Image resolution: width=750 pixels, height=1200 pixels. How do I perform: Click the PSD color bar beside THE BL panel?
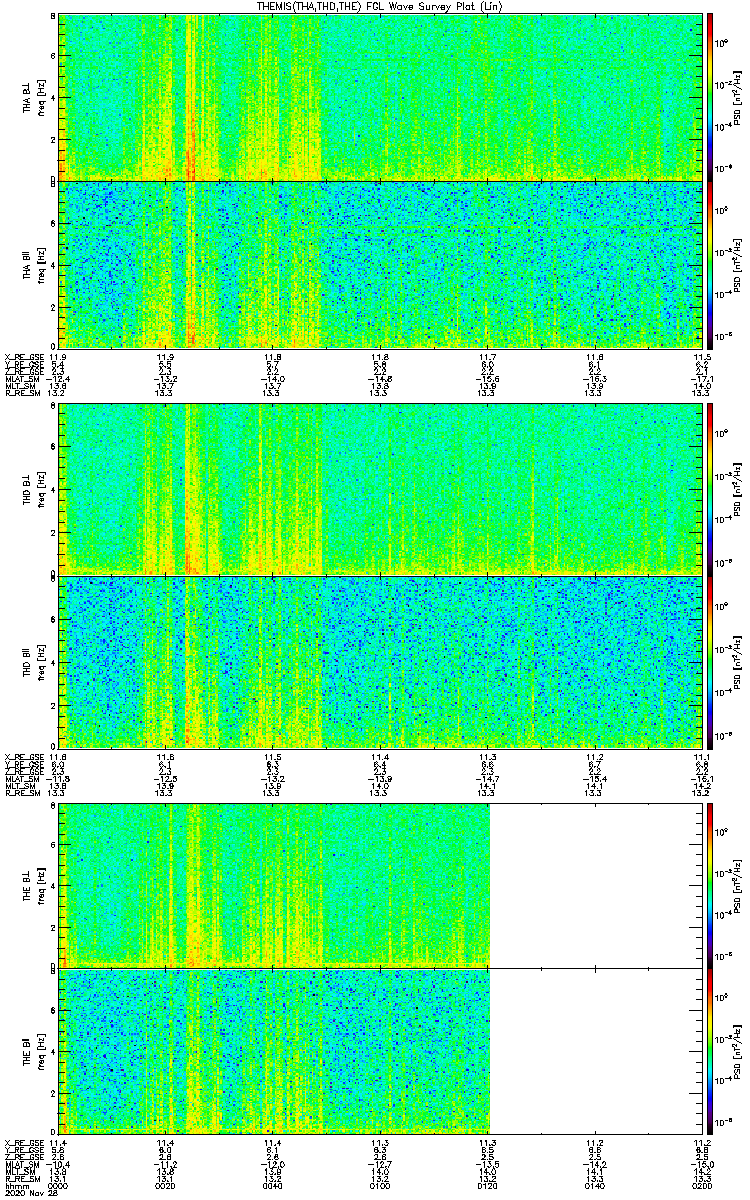pos(710,885)
